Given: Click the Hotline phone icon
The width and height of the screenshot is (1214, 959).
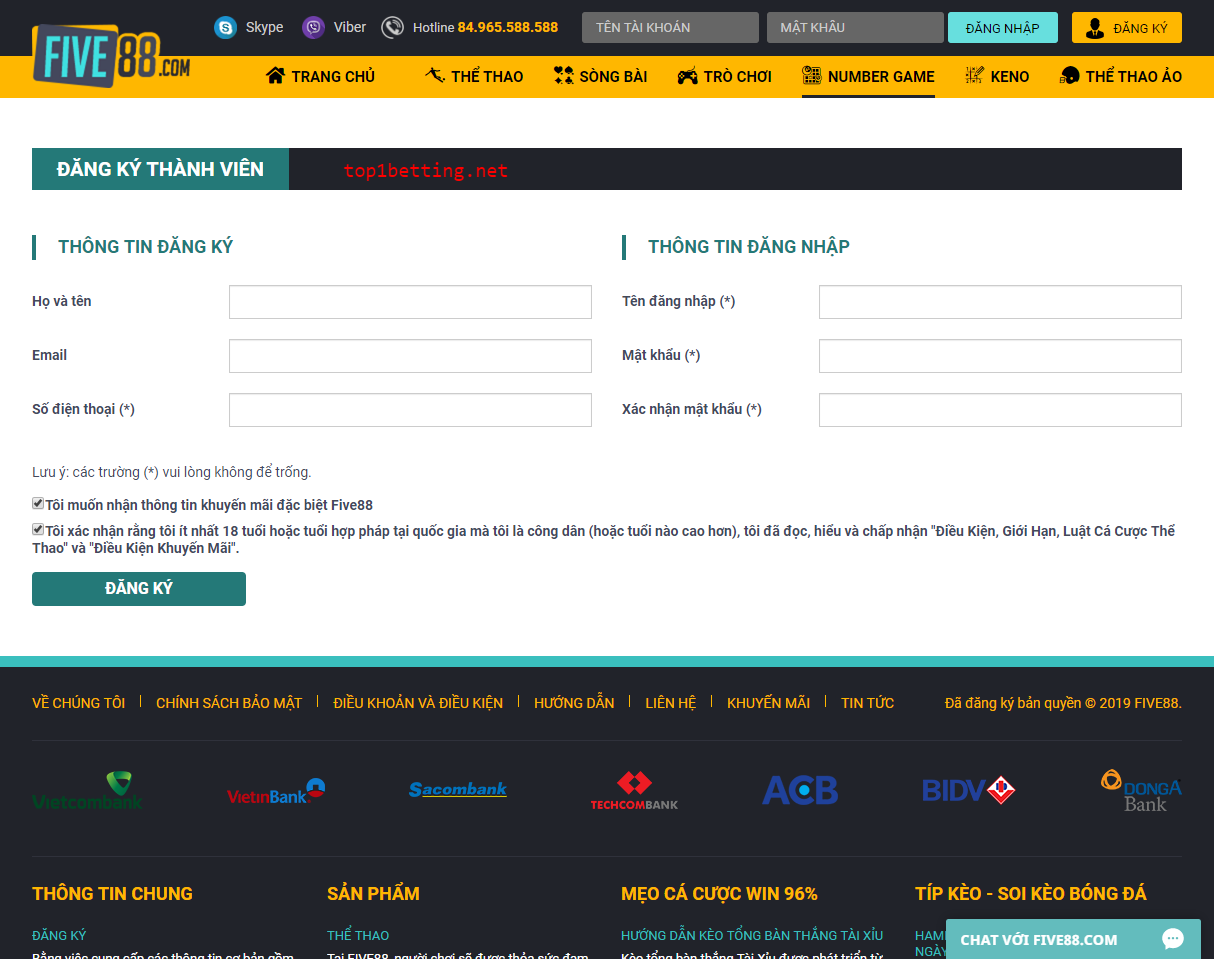Looking at the screenshot, I should click(393, 27).
